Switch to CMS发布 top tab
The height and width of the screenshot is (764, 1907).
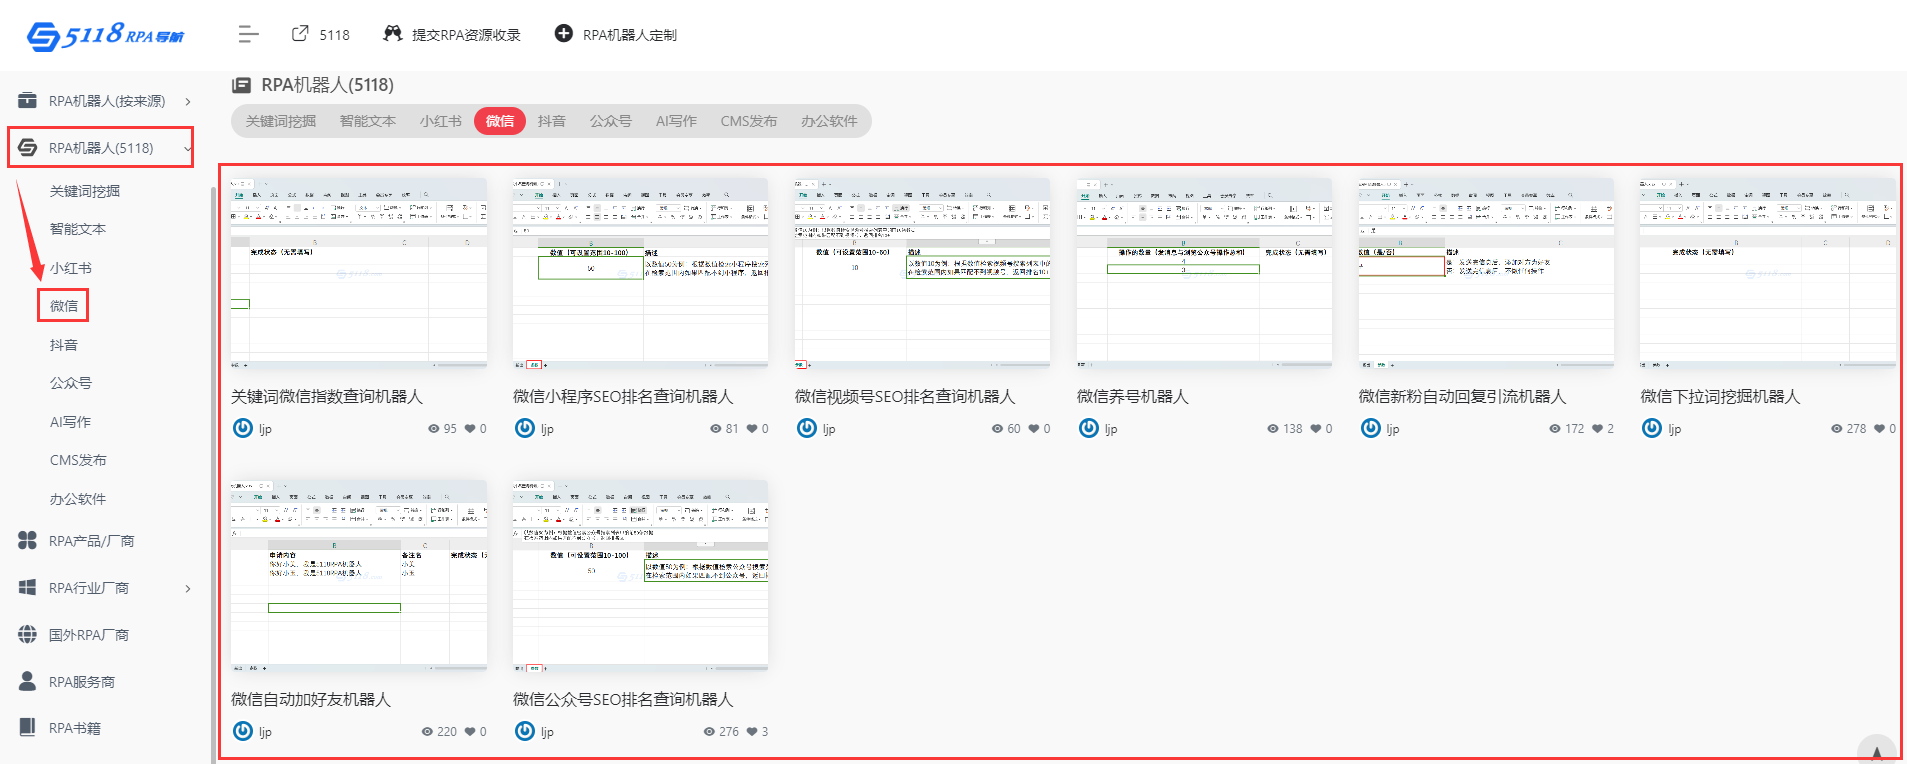(x=749, y=121)
